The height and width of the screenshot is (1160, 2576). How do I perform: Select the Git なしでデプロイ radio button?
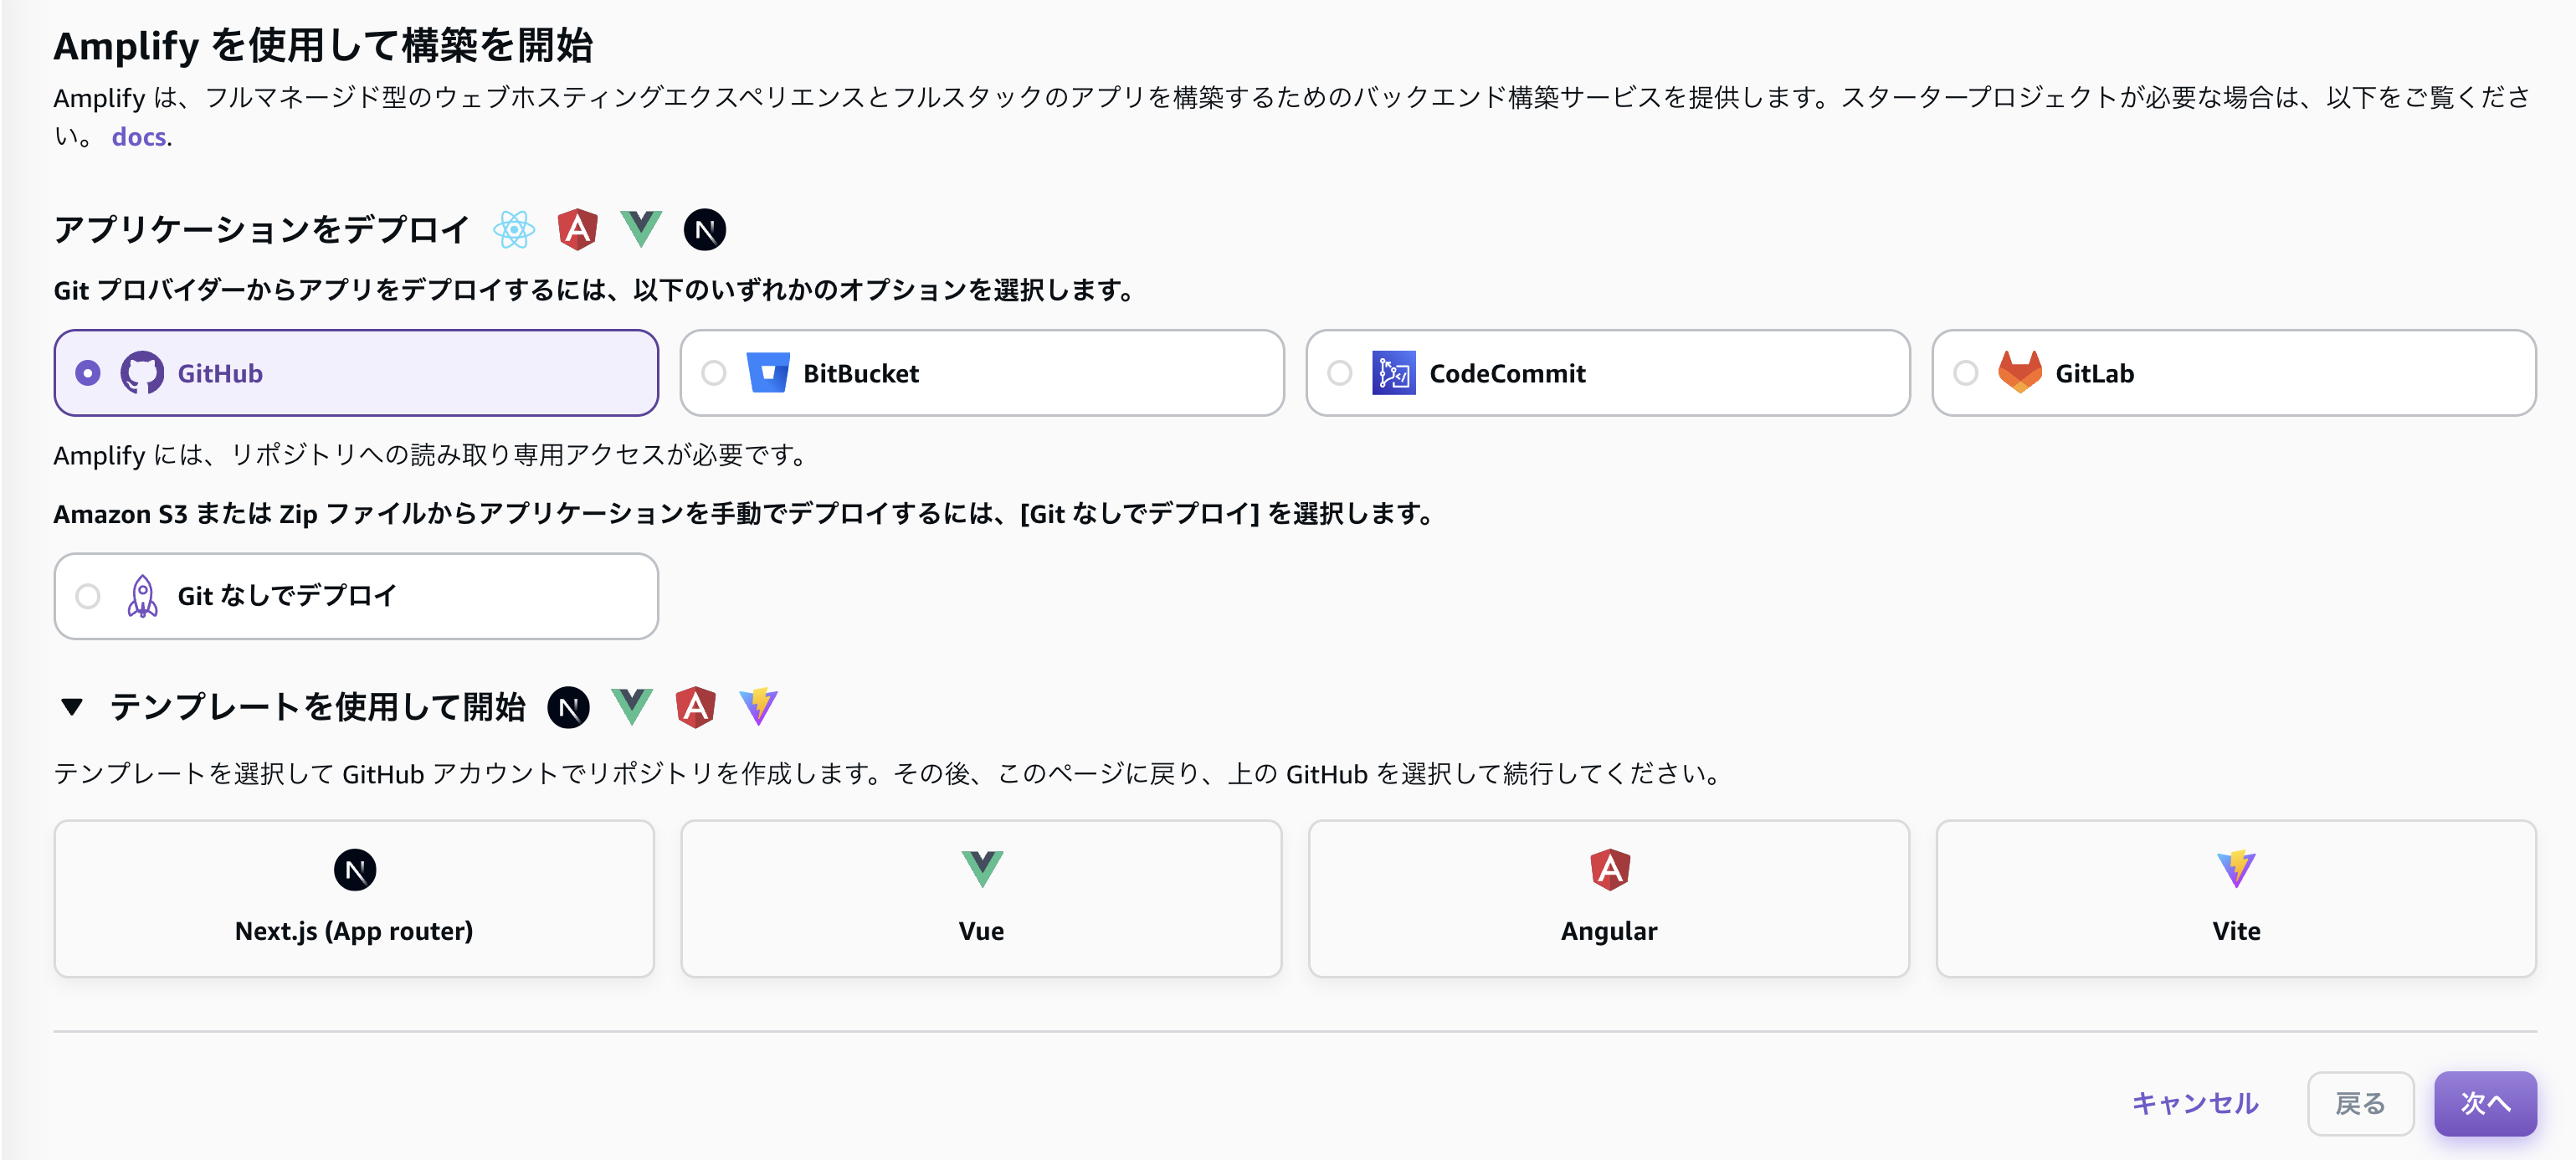coord(88,595)
